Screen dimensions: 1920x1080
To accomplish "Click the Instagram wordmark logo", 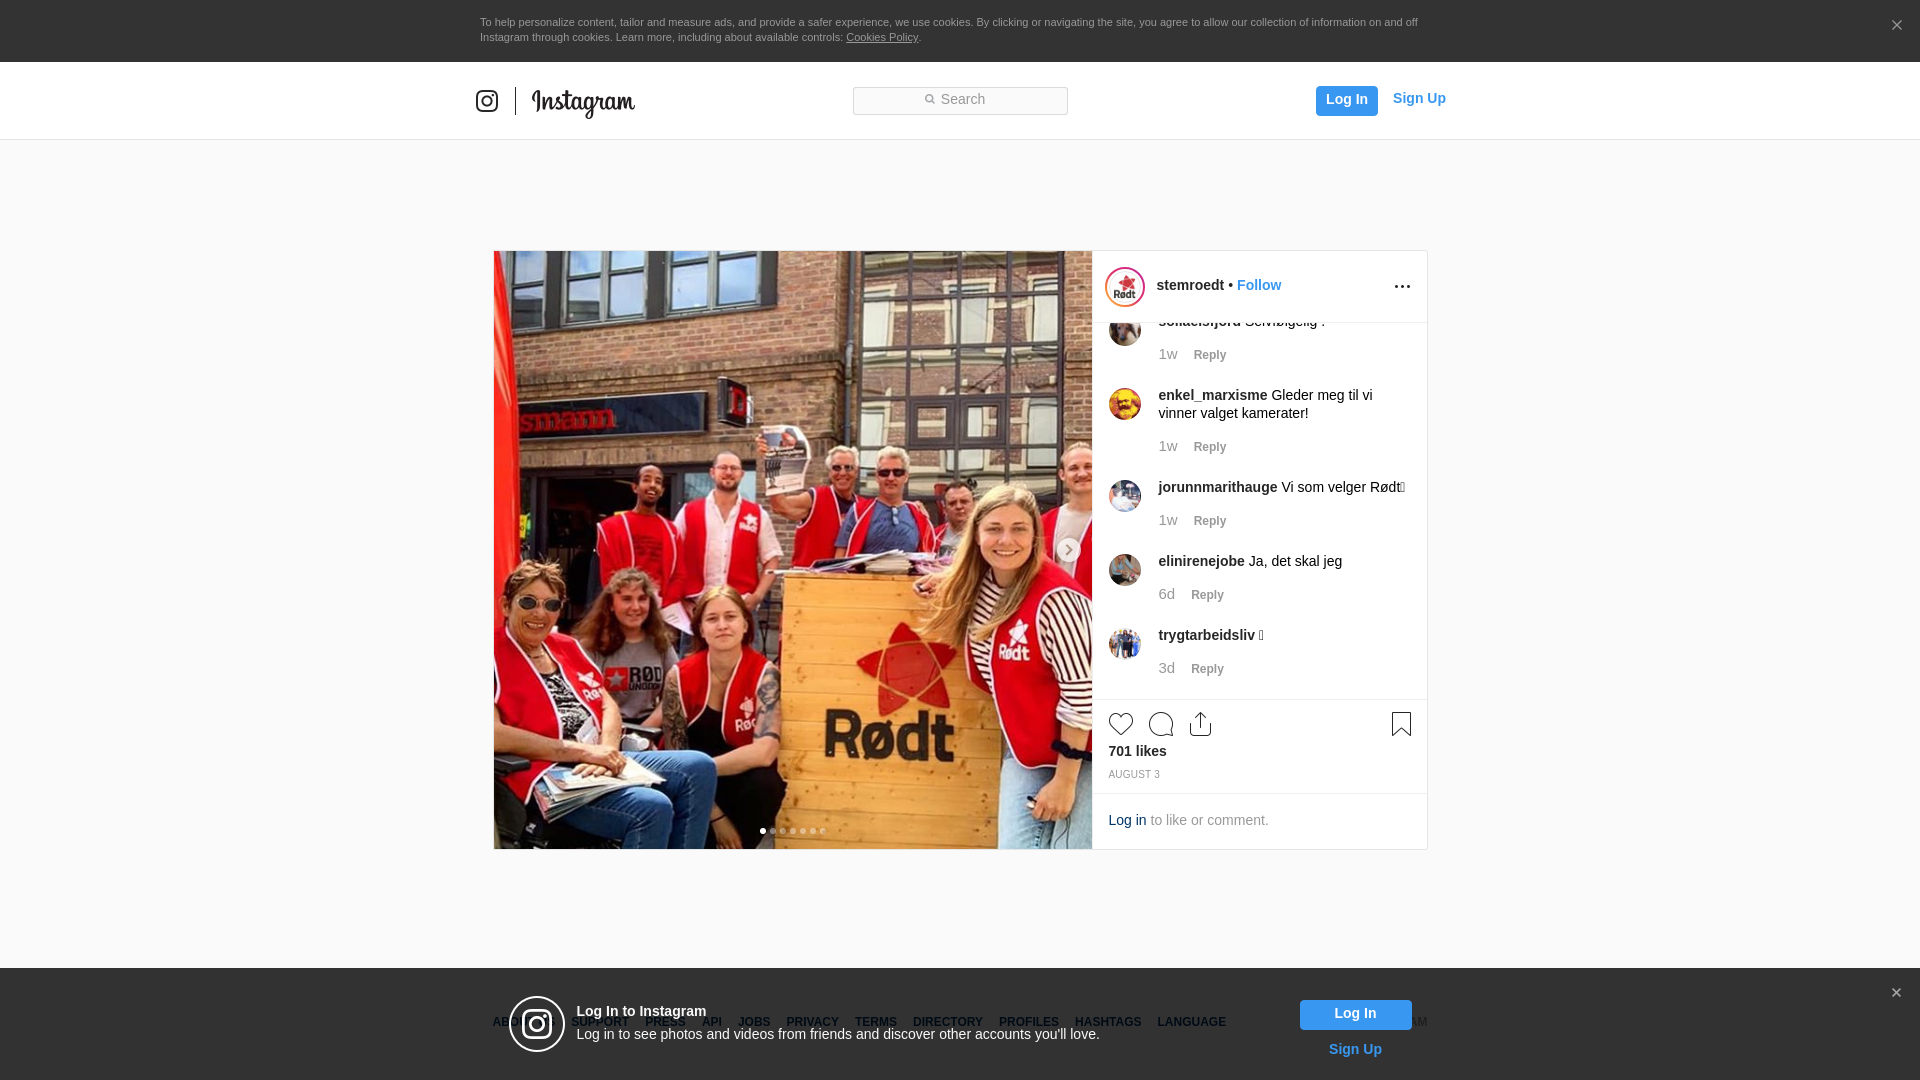I will tap(583, 102).
